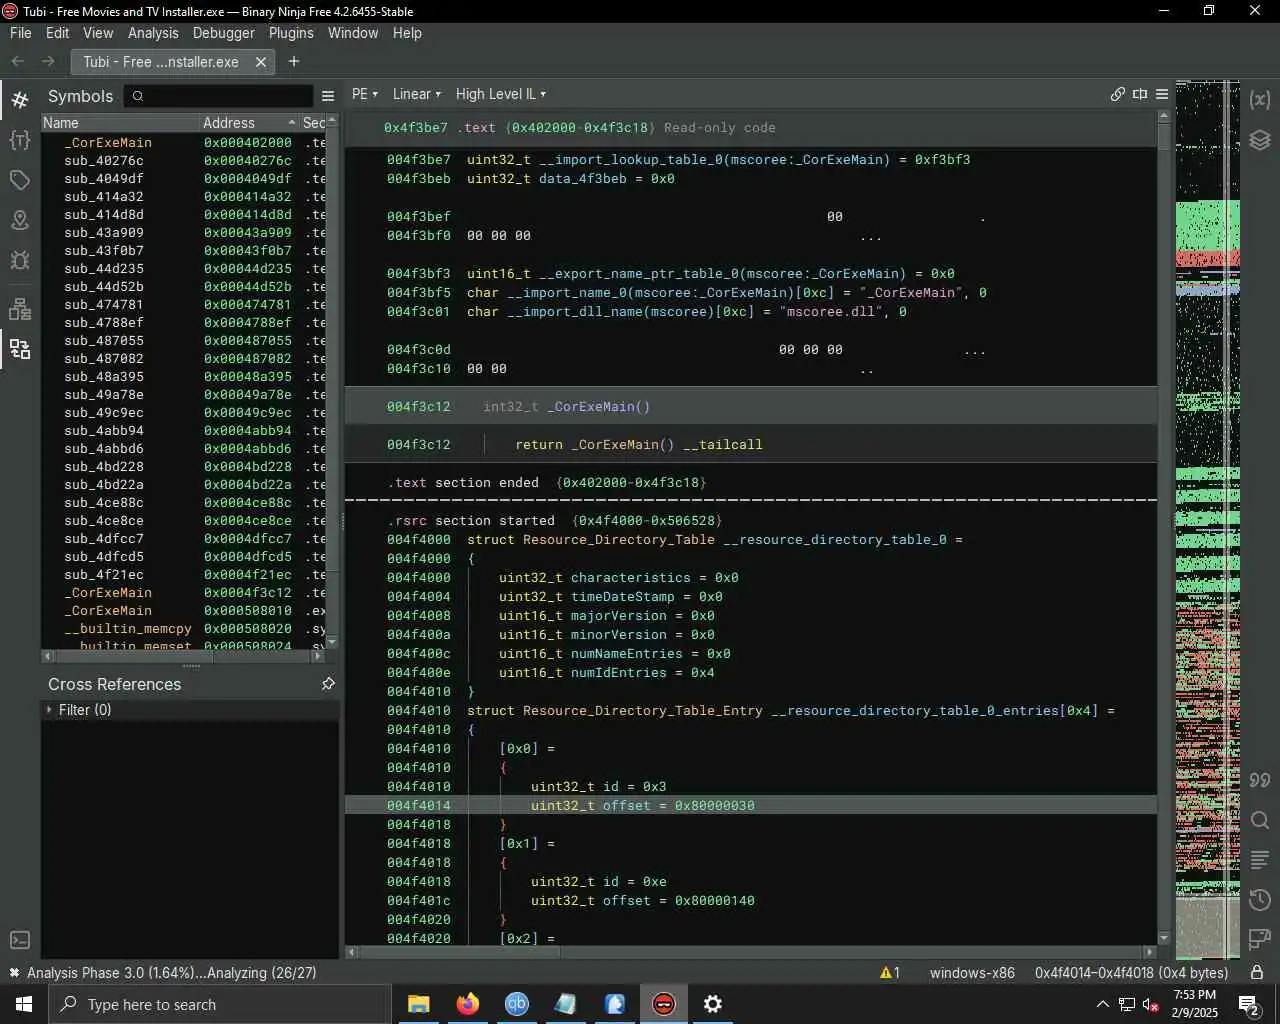Image resolution: width=1280 pixels, height=1024 pixels.
Task: Pin the Cross References panel
Action: 328,684
